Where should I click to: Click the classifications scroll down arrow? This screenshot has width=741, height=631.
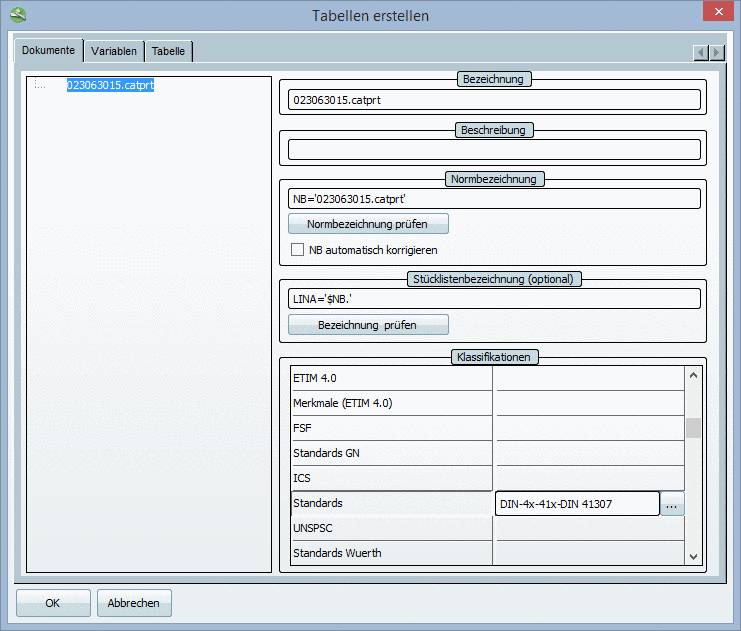(693, 557)
